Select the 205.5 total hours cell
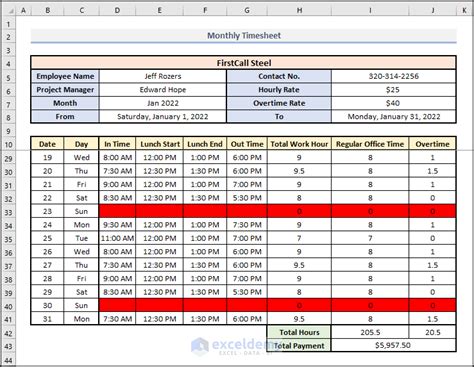The image size is (474, 367). click(370, 332)
